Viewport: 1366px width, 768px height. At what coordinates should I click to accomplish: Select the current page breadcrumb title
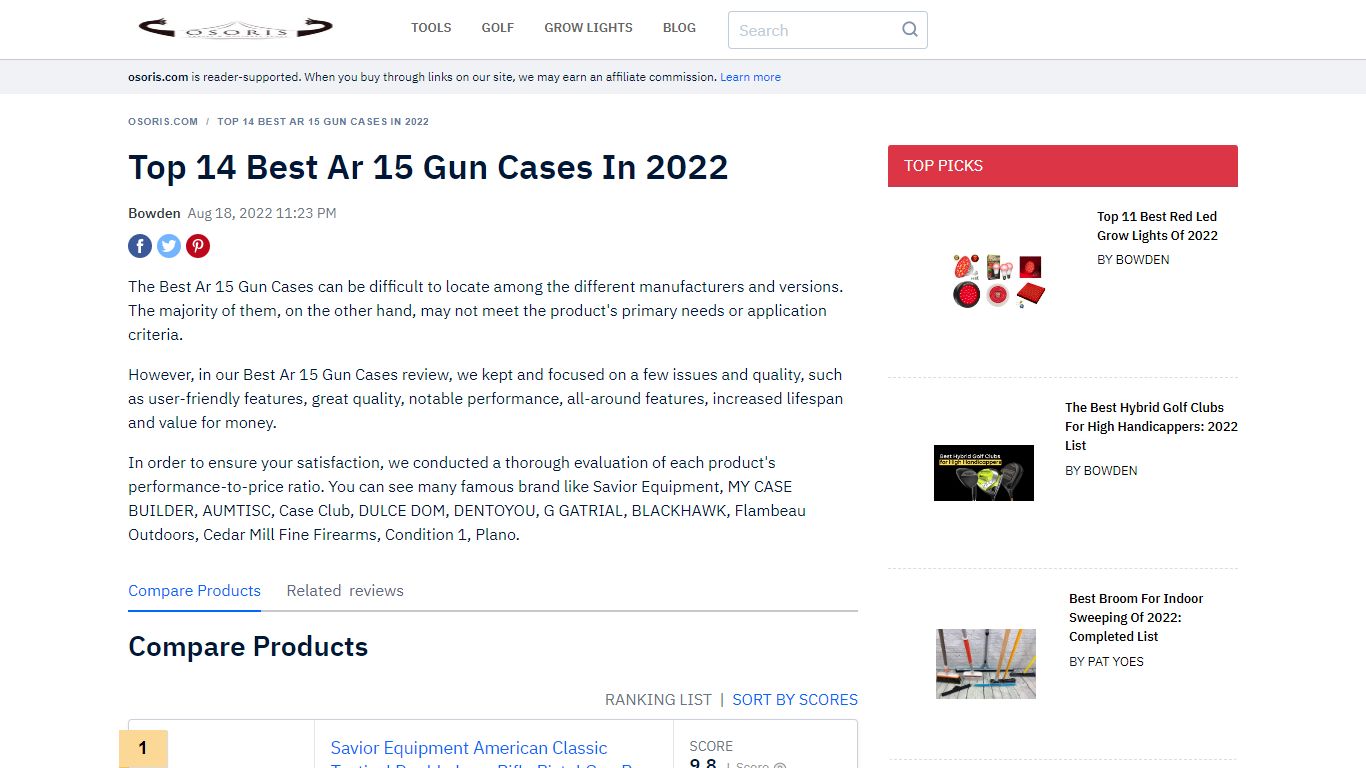pos(323,122)
